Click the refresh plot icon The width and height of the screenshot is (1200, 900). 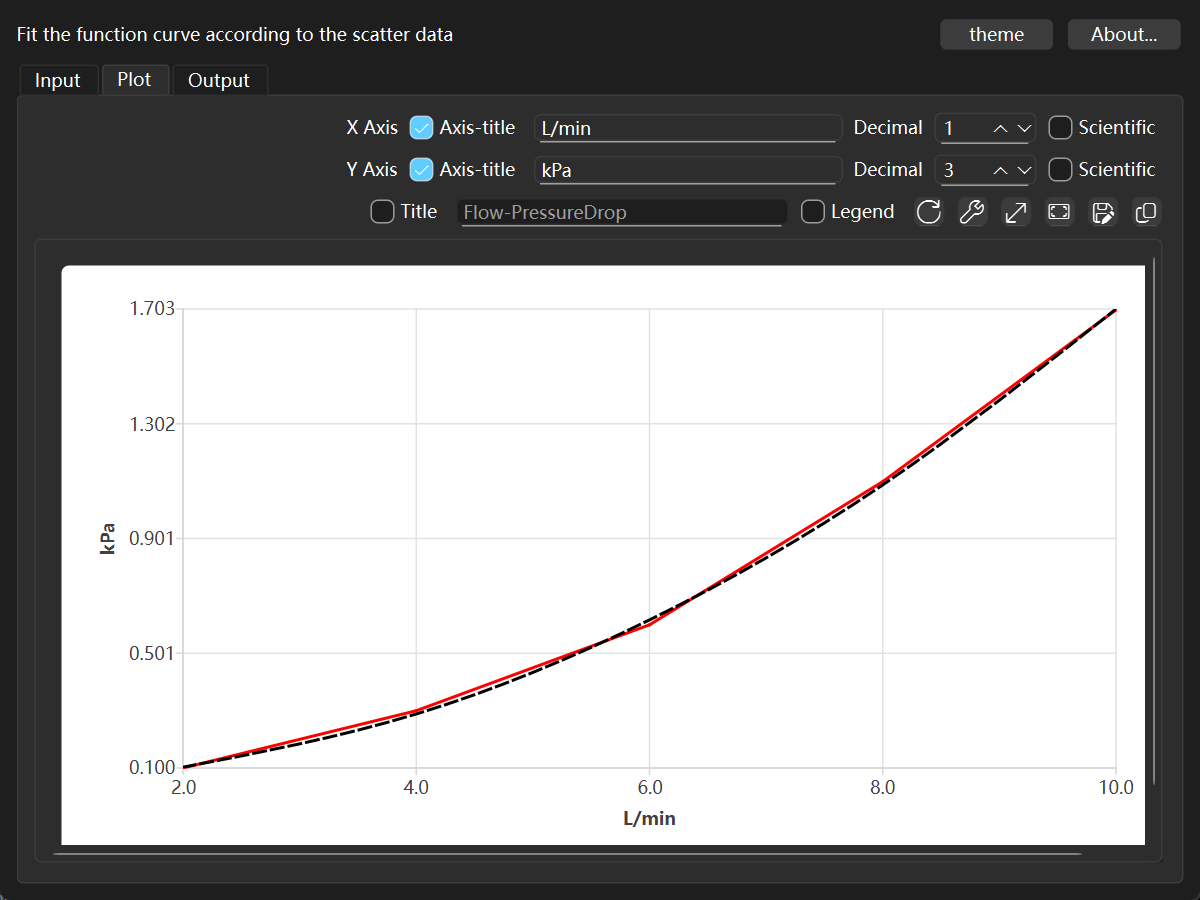pos(929,212)
